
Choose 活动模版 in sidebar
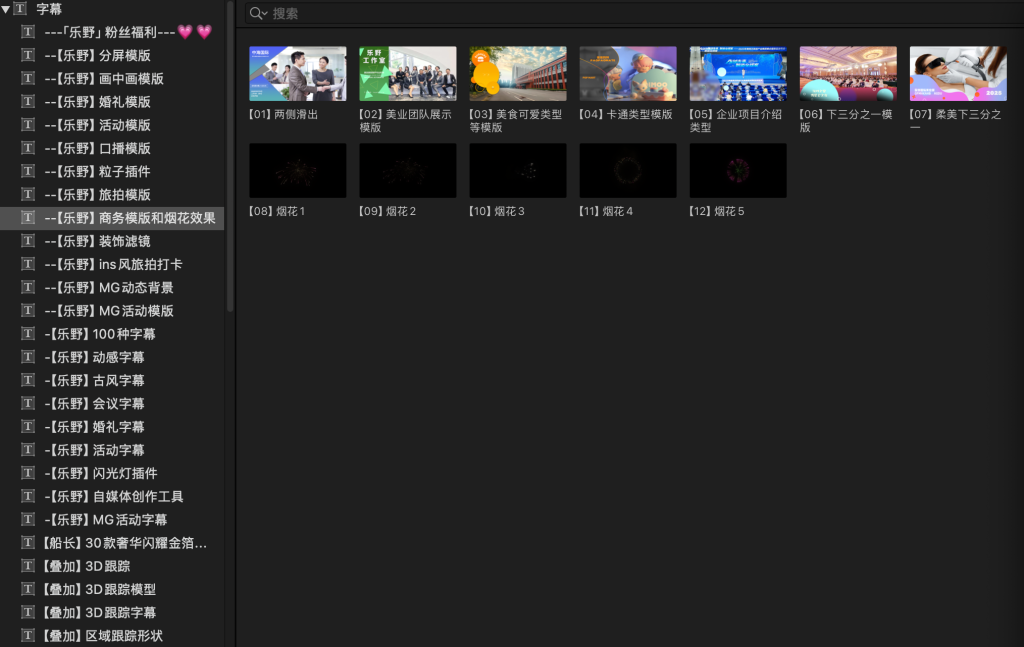(x=112, y=125)
